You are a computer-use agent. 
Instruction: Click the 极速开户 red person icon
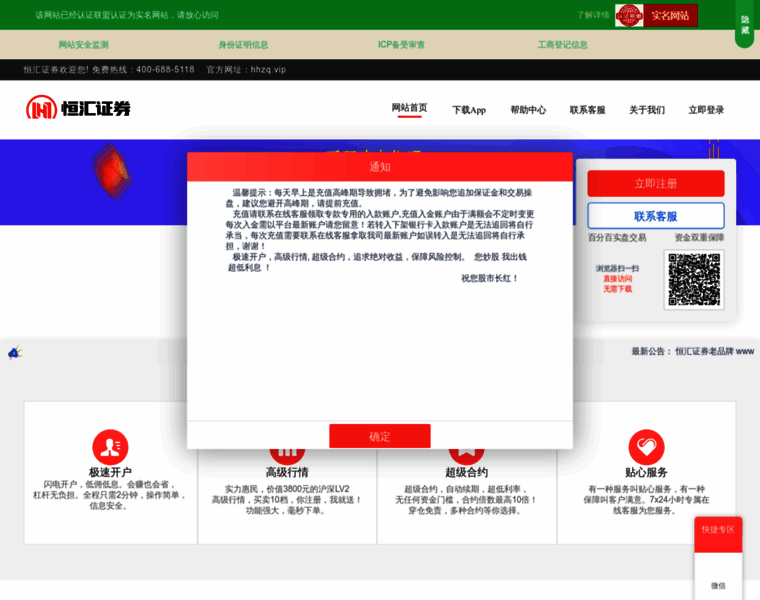click(x=110, y=447)
